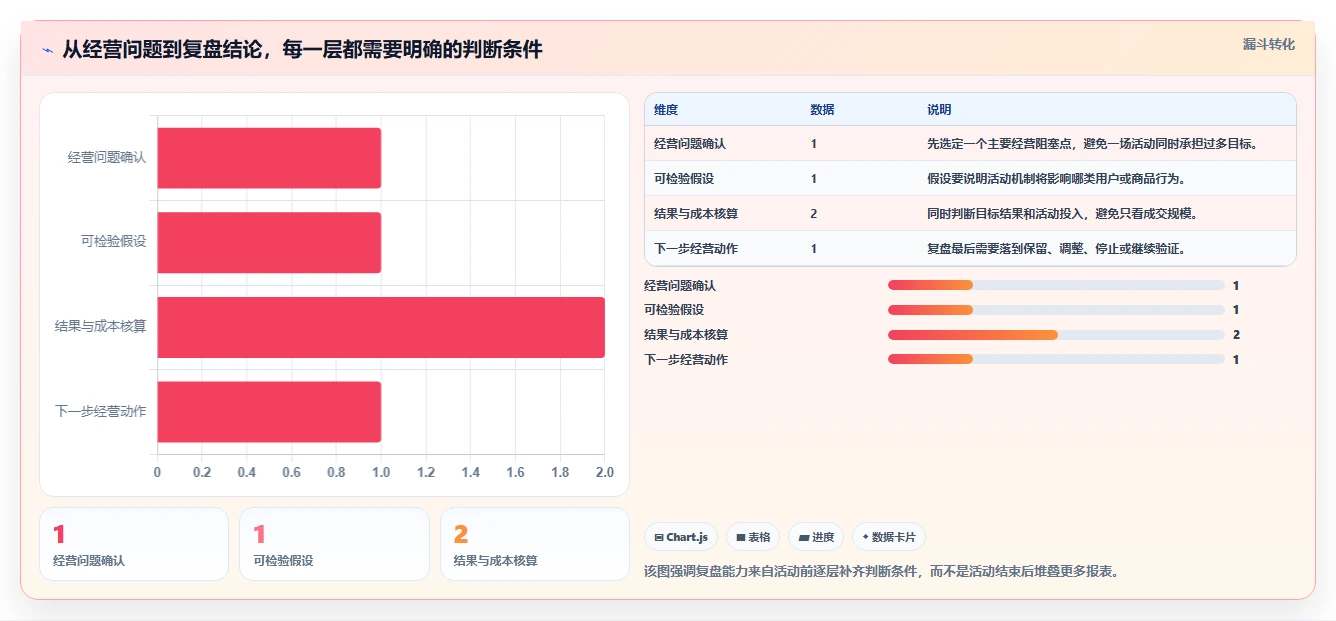Click the data value 1 in 经营问题确认 table row
Screen dimensions: 1336x621
814,144
